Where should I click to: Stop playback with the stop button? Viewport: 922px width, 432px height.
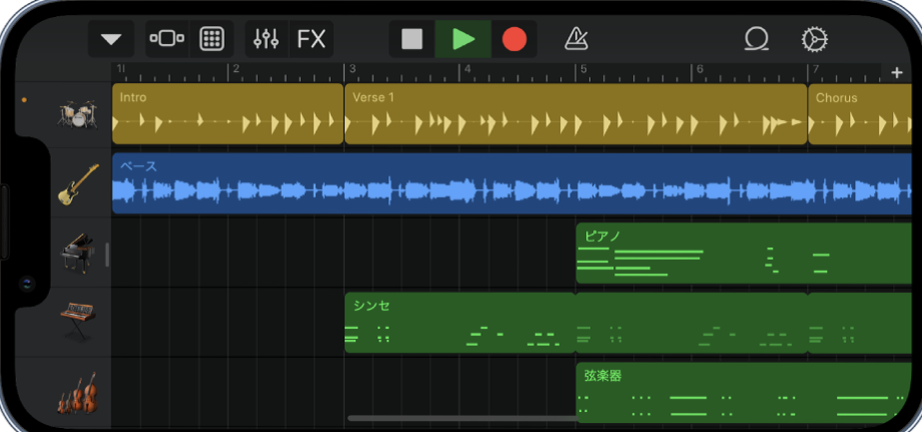[412, 39]
